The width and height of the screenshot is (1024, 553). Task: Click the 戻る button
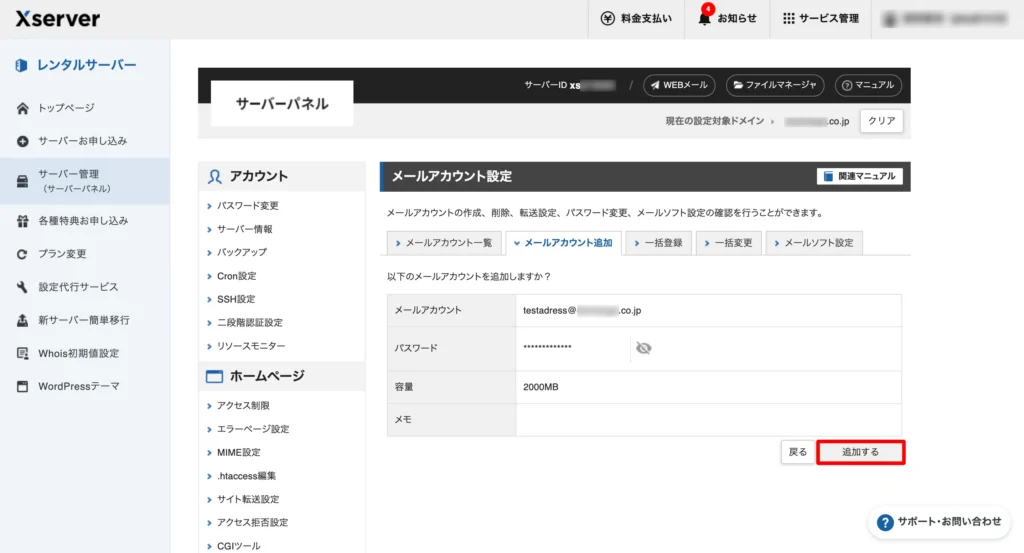tap(797, 452)
